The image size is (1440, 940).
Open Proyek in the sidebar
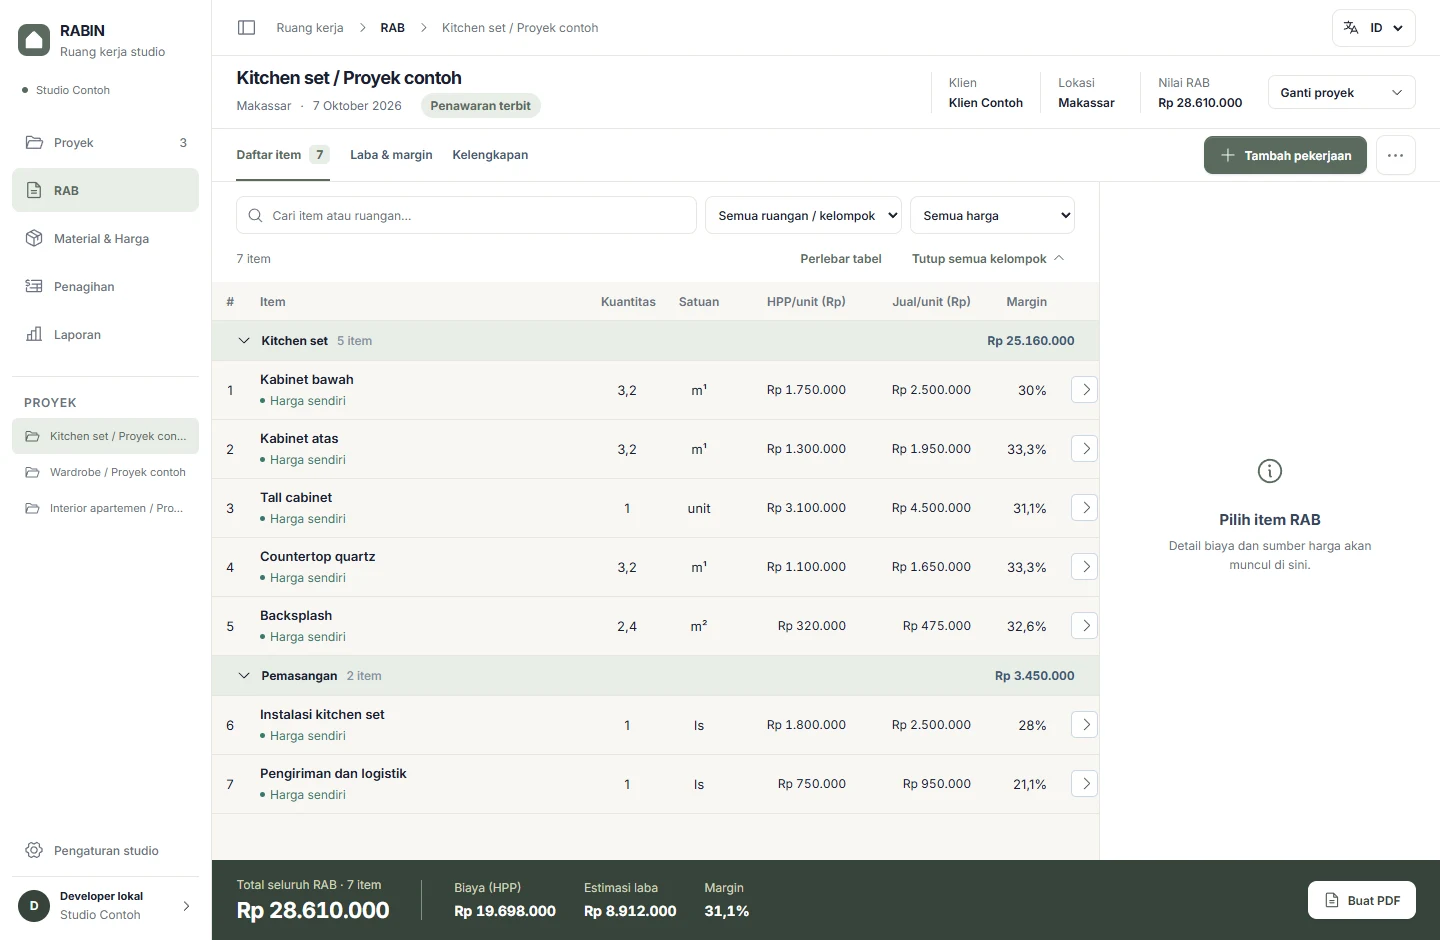coord(105,143)
